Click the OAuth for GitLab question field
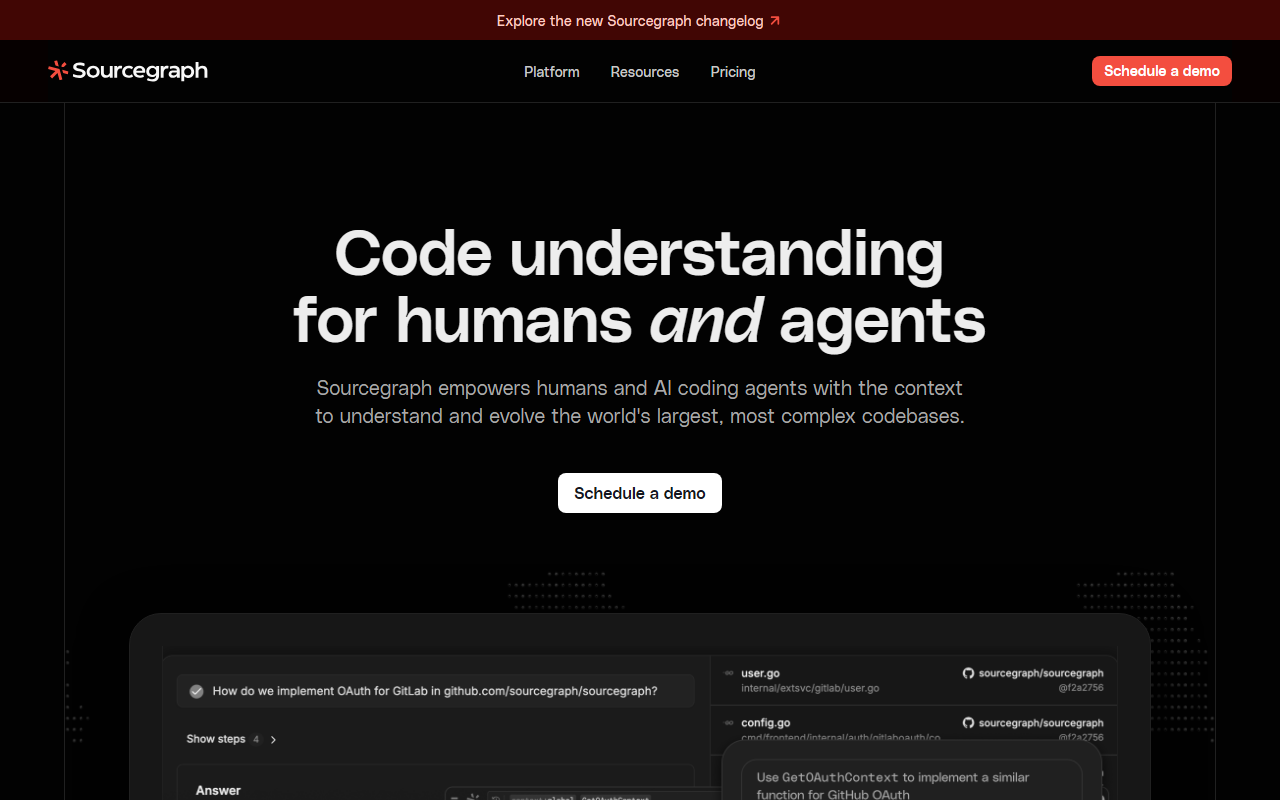 [x=436, y=691]
